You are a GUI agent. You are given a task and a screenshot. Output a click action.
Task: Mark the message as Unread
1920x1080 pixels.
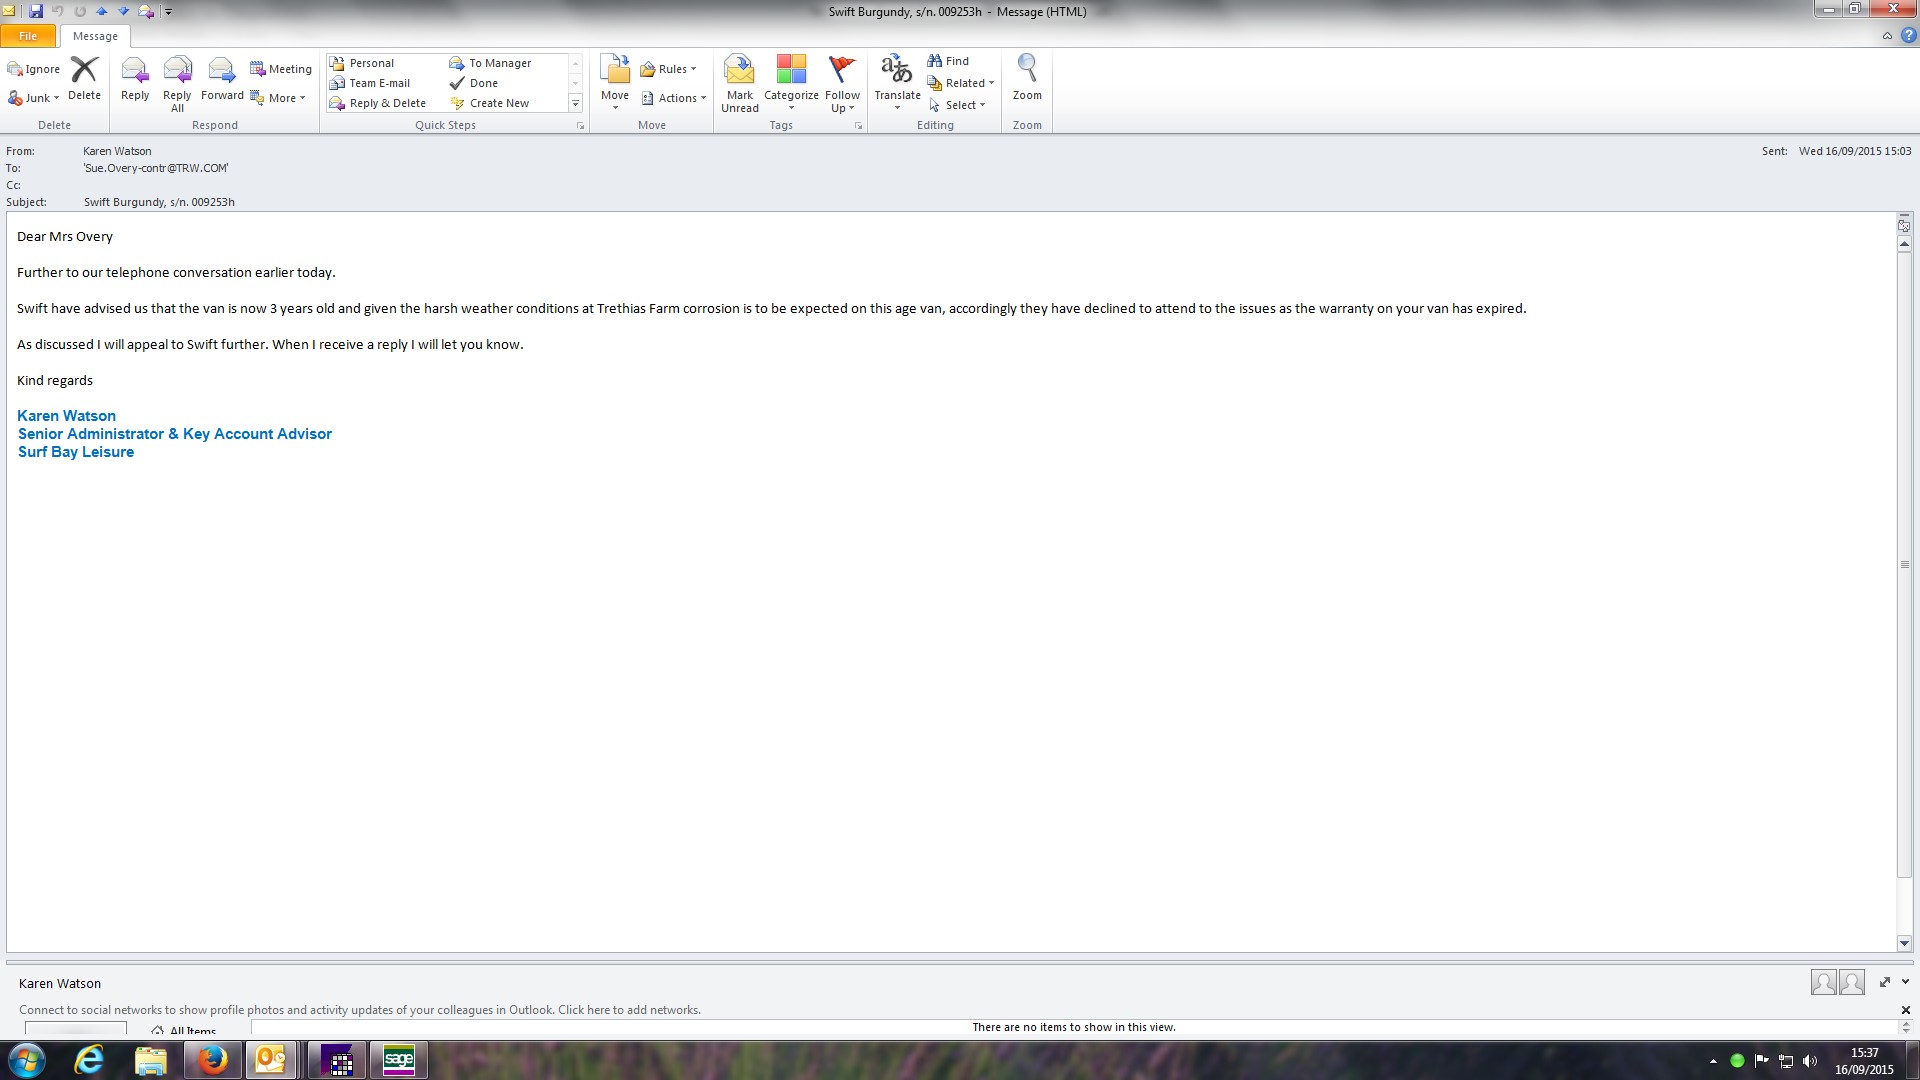pos(740,70)
